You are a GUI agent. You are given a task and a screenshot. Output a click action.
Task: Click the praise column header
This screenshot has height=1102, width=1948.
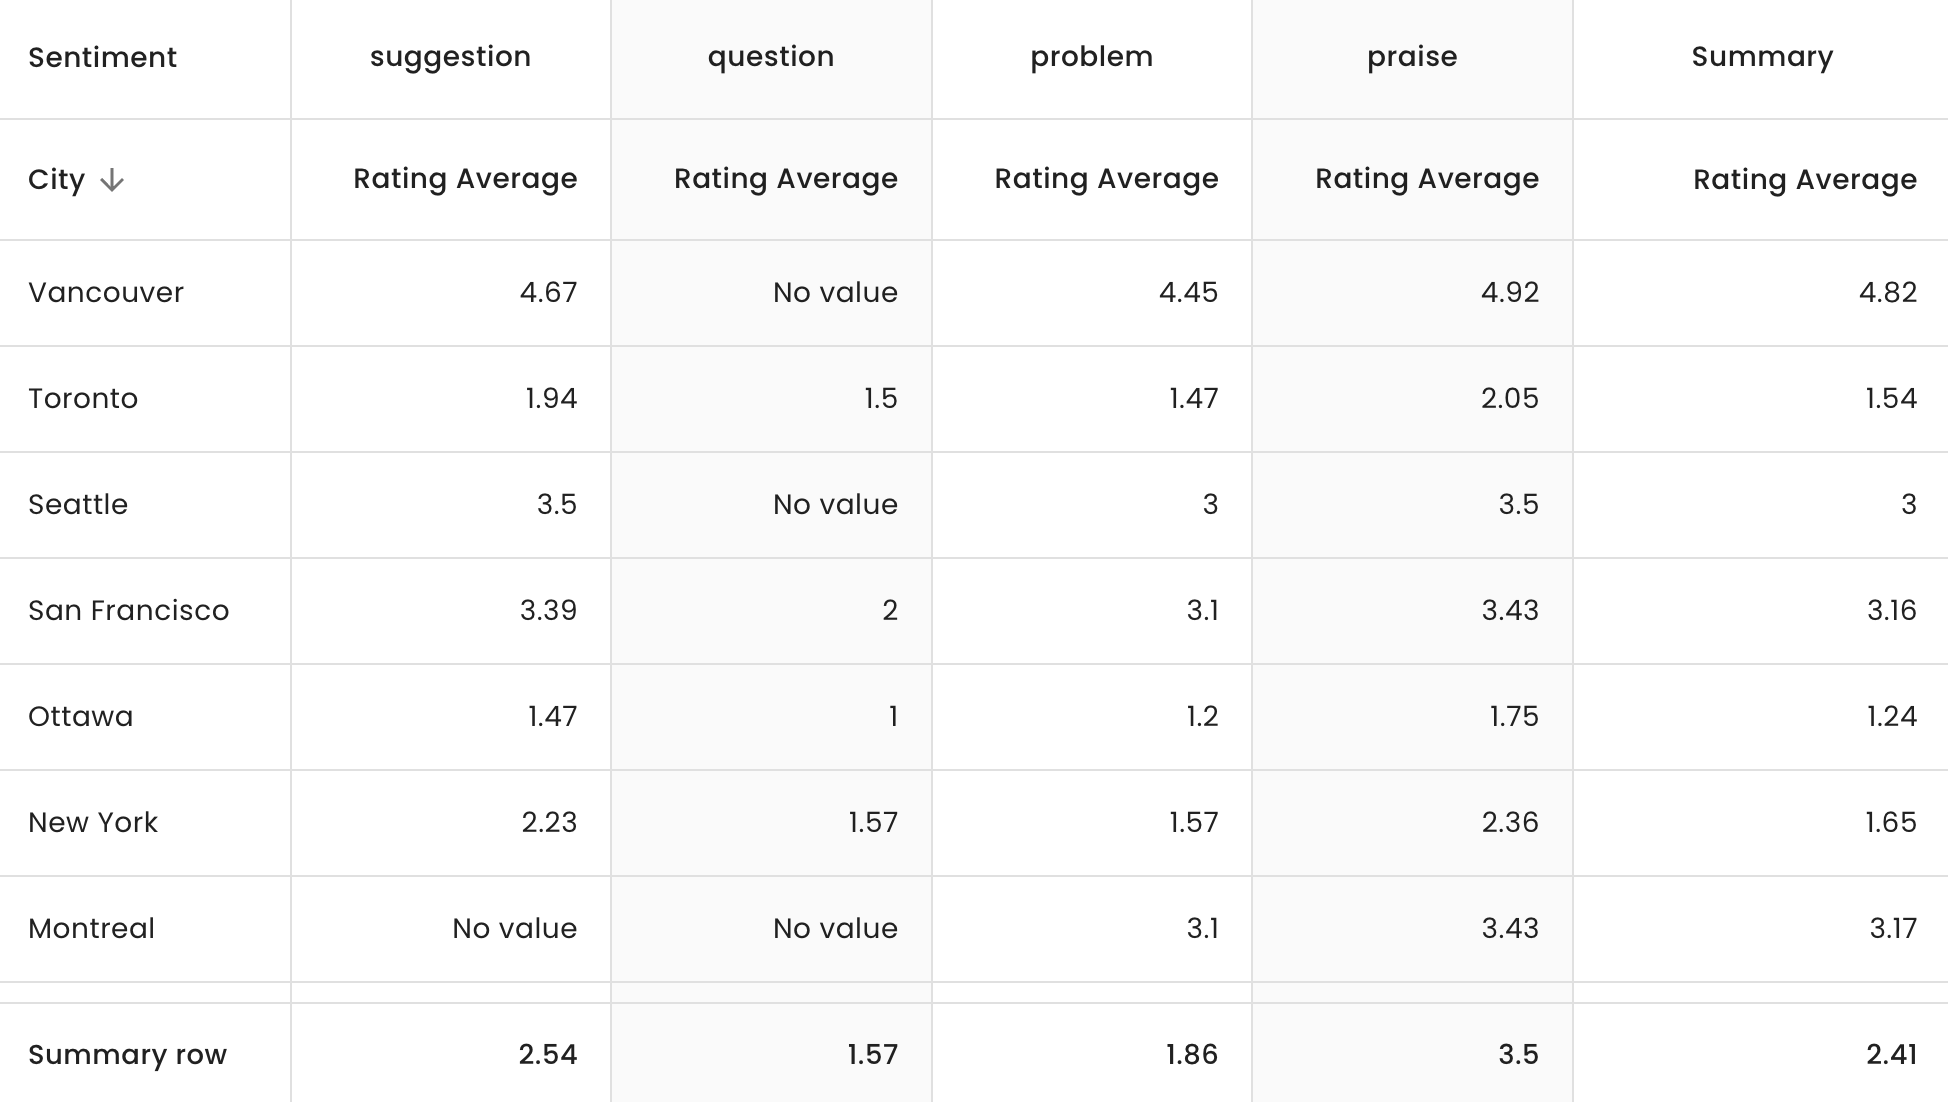click(1411, 57)
